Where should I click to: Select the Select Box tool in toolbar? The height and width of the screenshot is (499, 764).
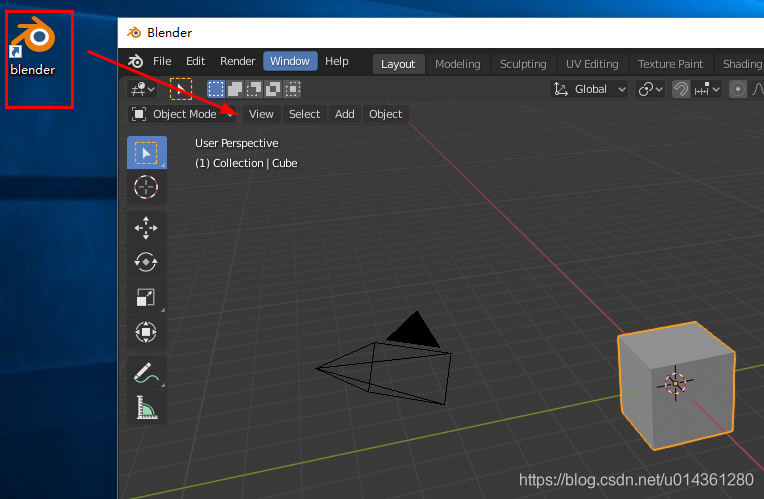(x=147, y=153)
